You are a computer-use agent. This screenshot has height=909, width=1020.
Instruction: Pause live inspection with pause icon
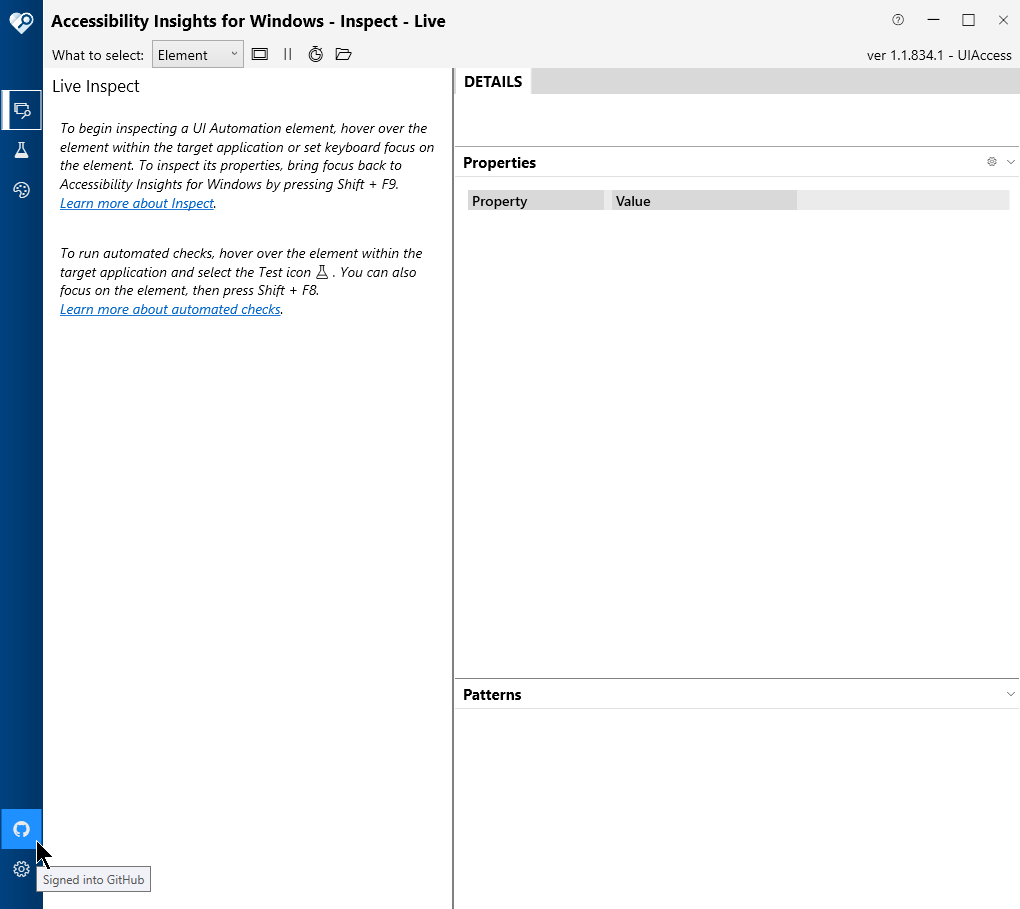[x=288, y=54]
